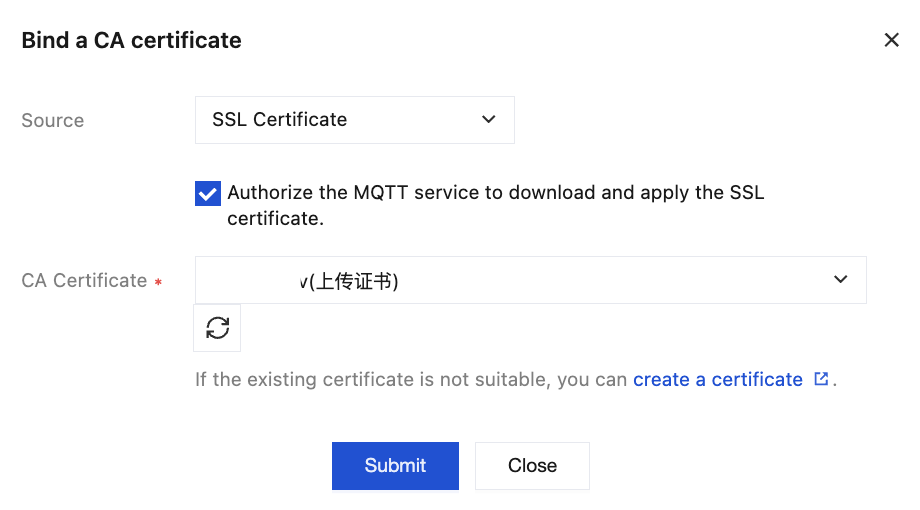Click the Authorize the MQTT service label text

click(495, 193)
